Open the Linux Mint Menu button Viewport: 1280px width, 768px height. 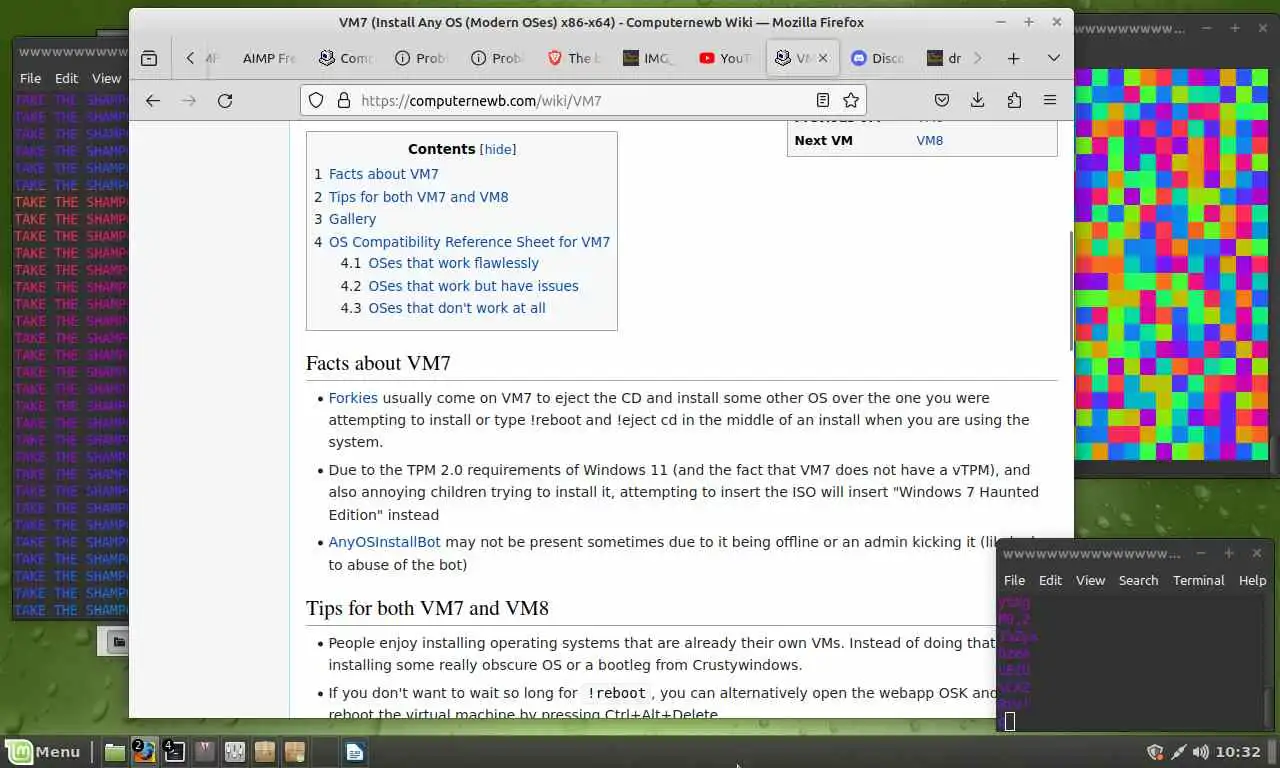[43, 751]
